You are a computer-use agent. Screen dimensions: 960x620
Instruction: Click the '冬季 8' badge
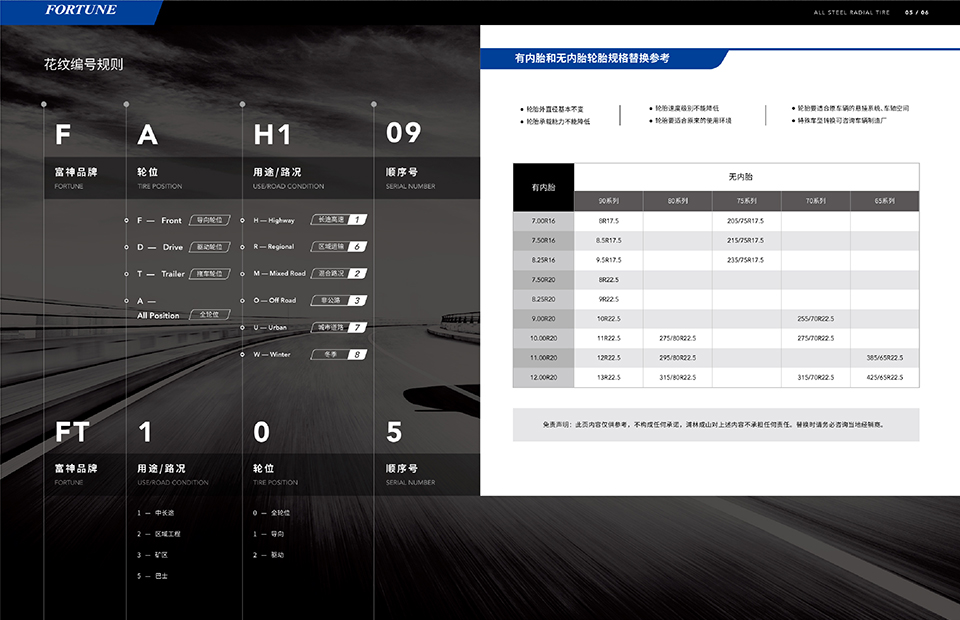pos(339,354)
